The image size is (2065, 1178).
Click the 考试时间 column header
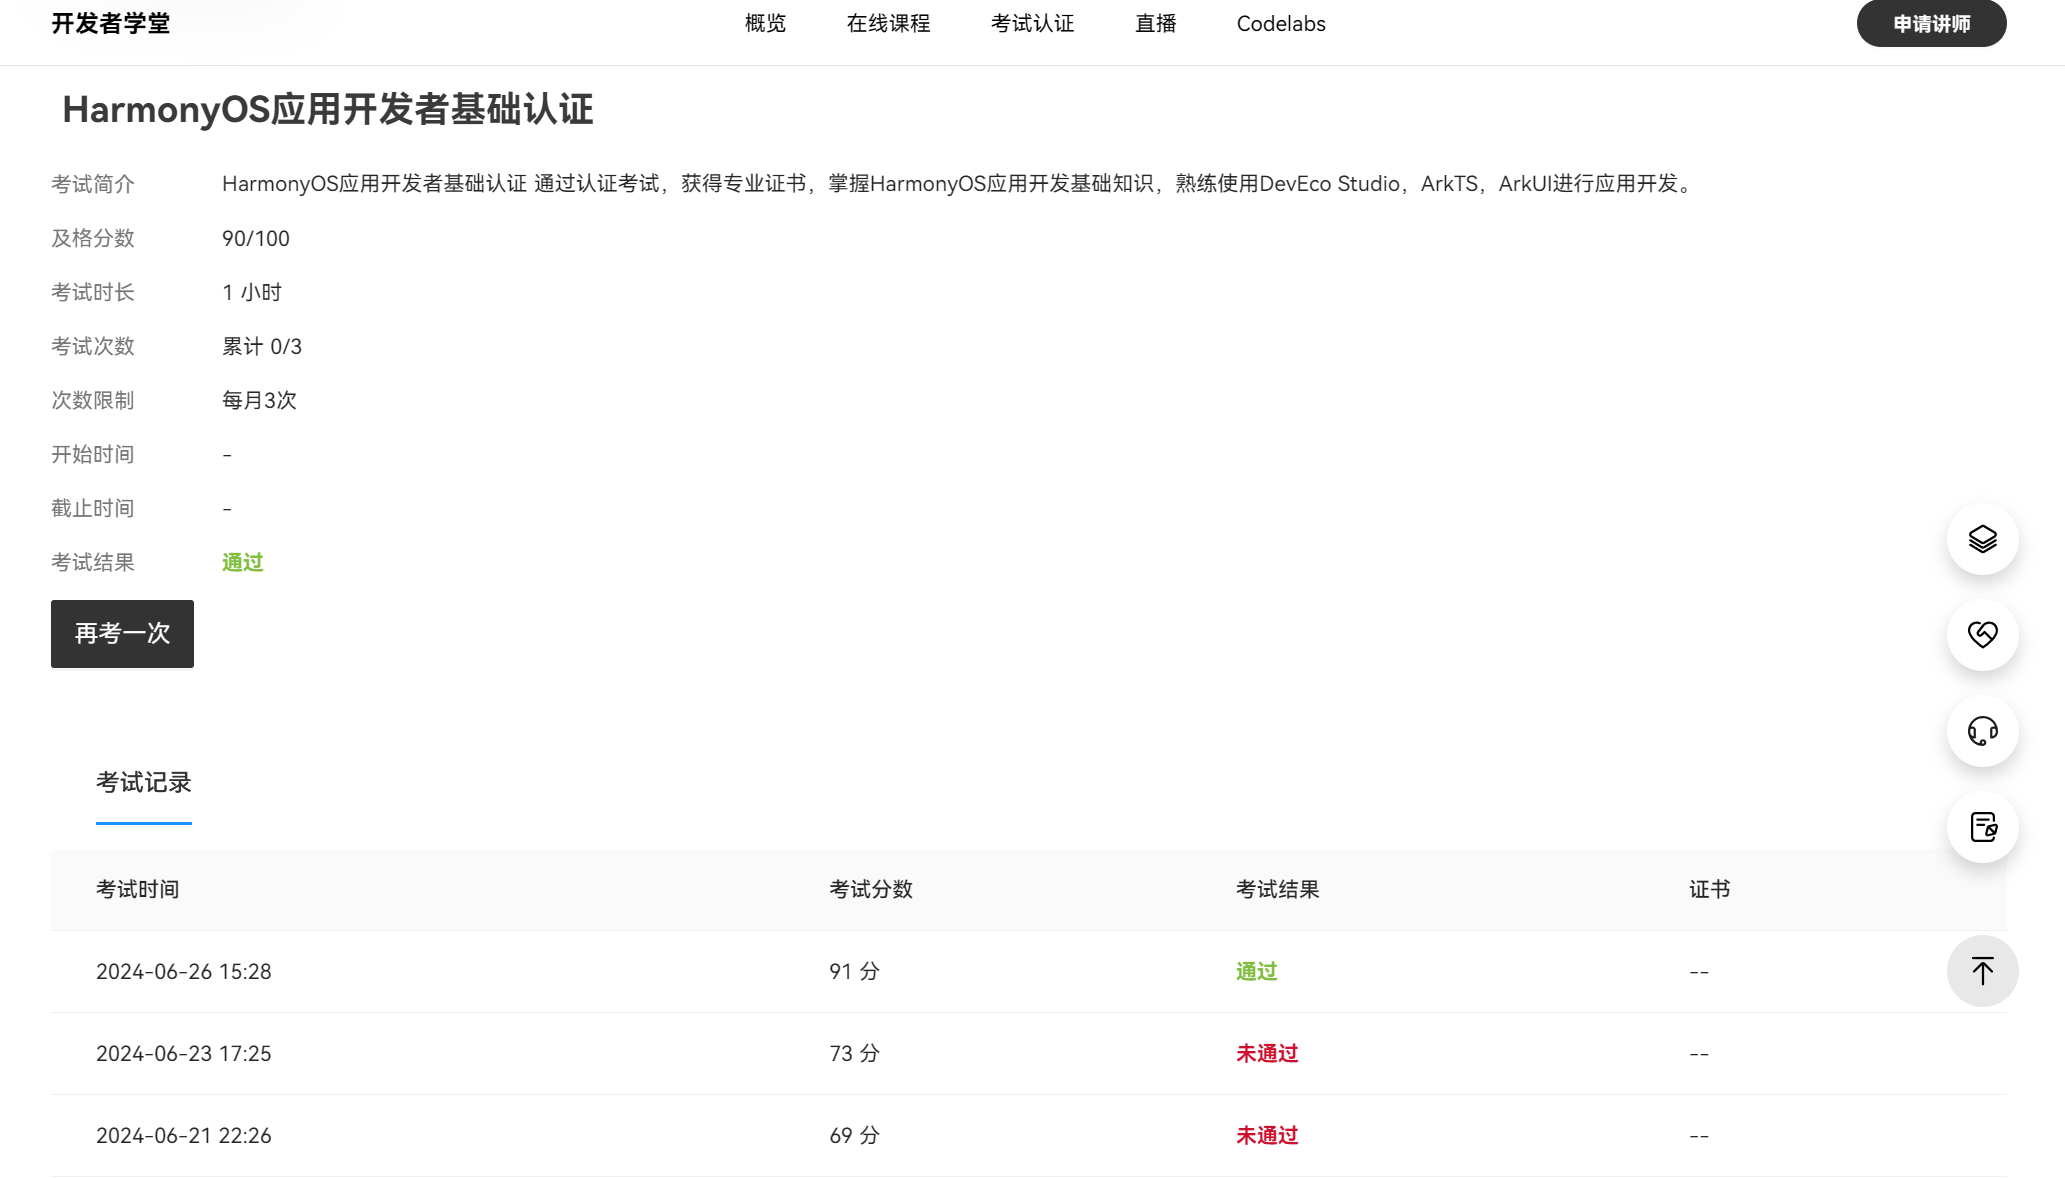tap(138, 889)
